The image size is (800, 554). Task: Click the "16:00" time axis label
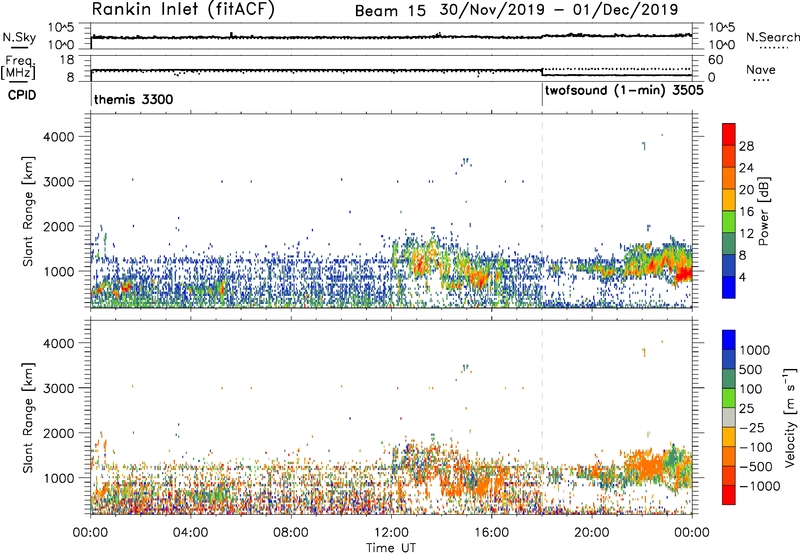click(x=491, y=533)
